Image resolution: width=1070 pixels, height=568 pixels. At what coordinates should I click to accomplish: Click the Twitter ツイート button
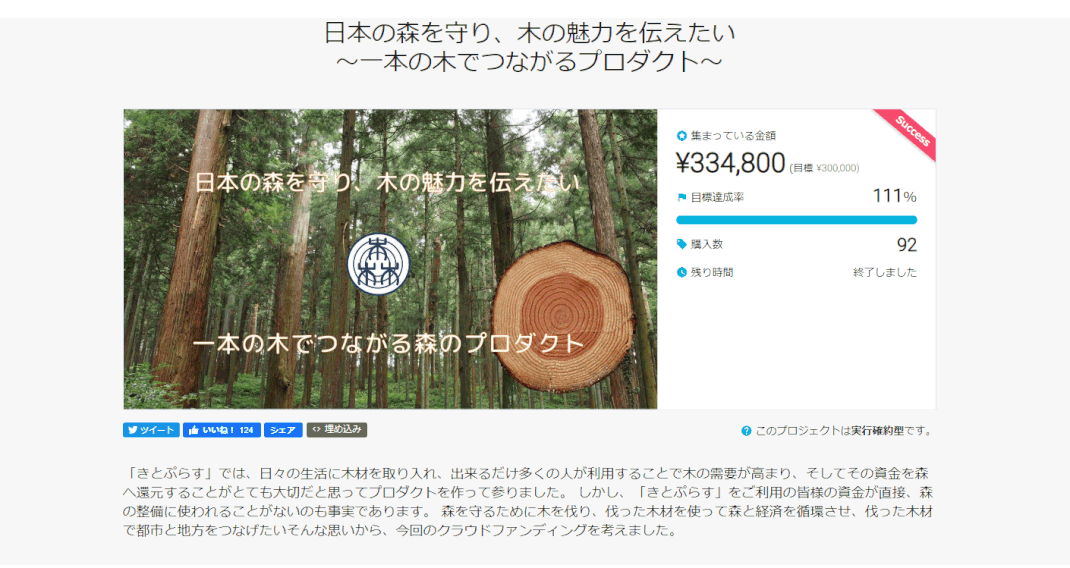click(151, 430)
